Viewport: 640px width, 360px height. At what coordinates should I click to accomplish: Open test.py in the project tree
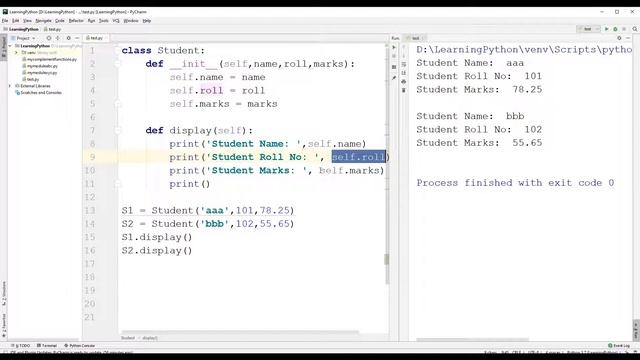31,79
